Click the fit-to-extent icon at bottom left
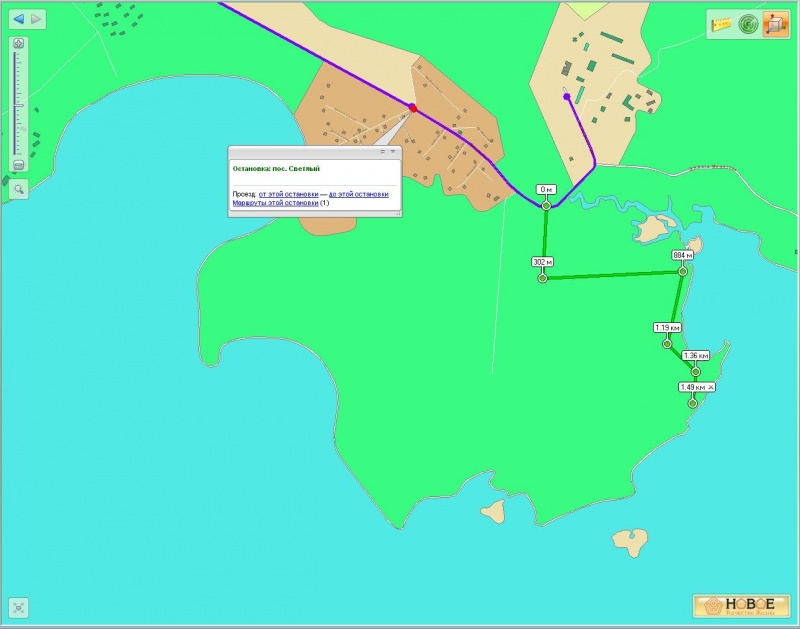Screen dimensions: 800x629 coord(19,608)
